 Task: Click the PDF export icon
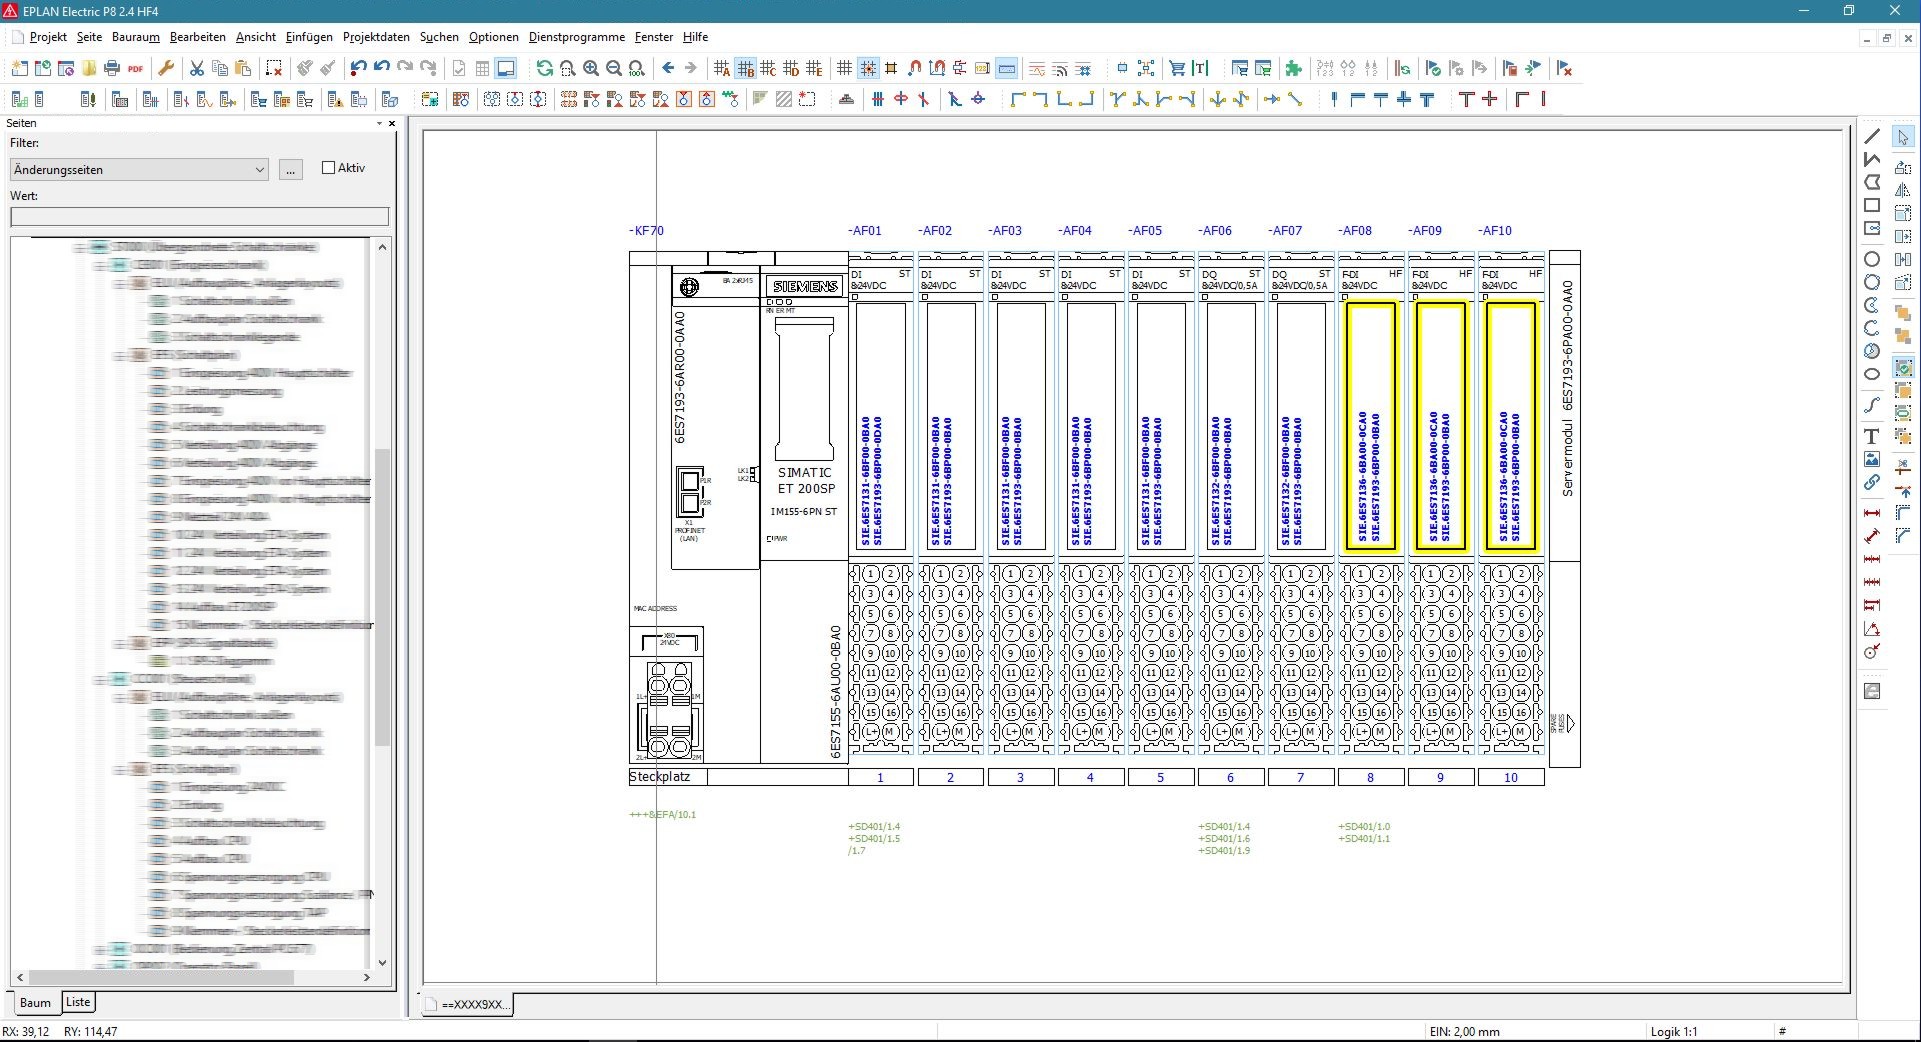(x=135, y=68)
